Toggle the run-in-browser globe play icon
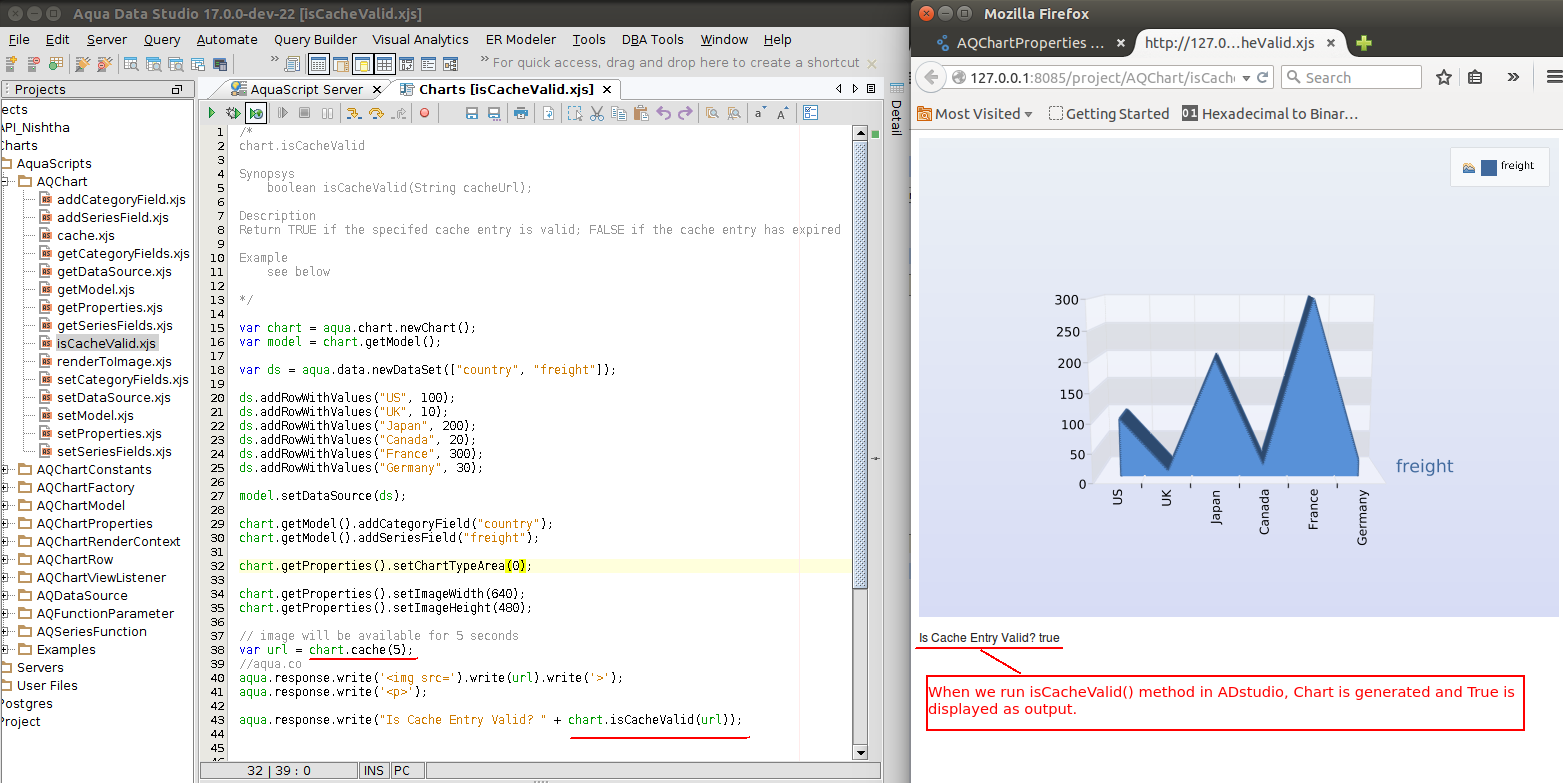This screenshot has width=1563, height=783. 257,113
